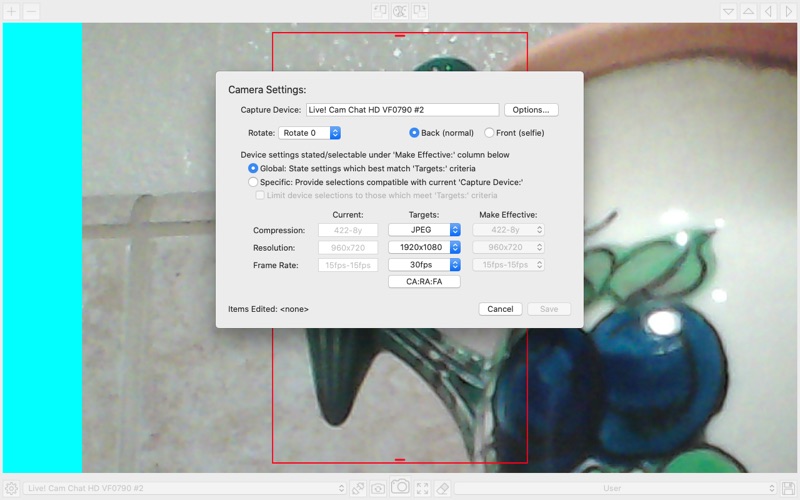This screenshot has width=800, height=500.
Task: Choose the Global device settings radio option
Action: click(x=253, y=168)
